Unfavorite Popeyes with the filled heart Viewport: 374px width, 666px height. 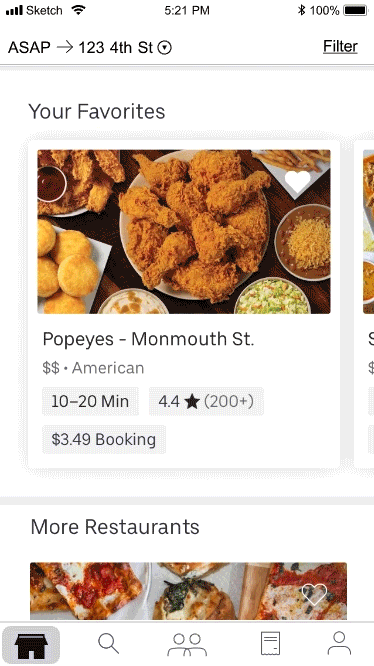[x=298, y=181]
